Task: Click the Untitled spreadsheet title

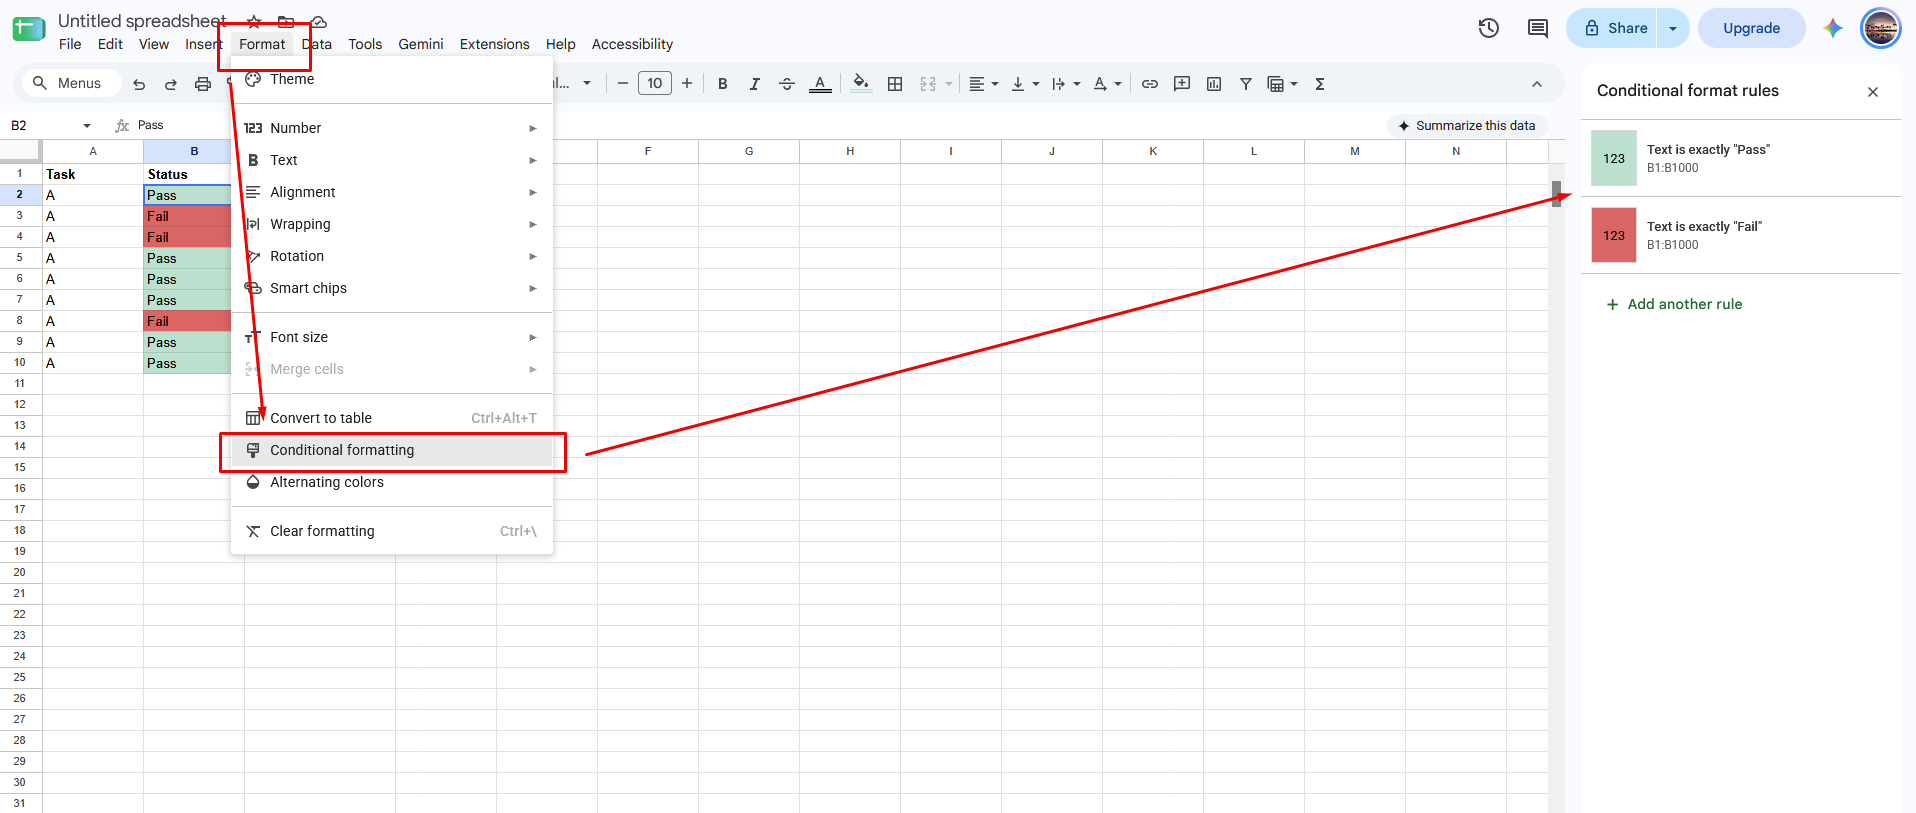Action: click(x=142, y=21)
